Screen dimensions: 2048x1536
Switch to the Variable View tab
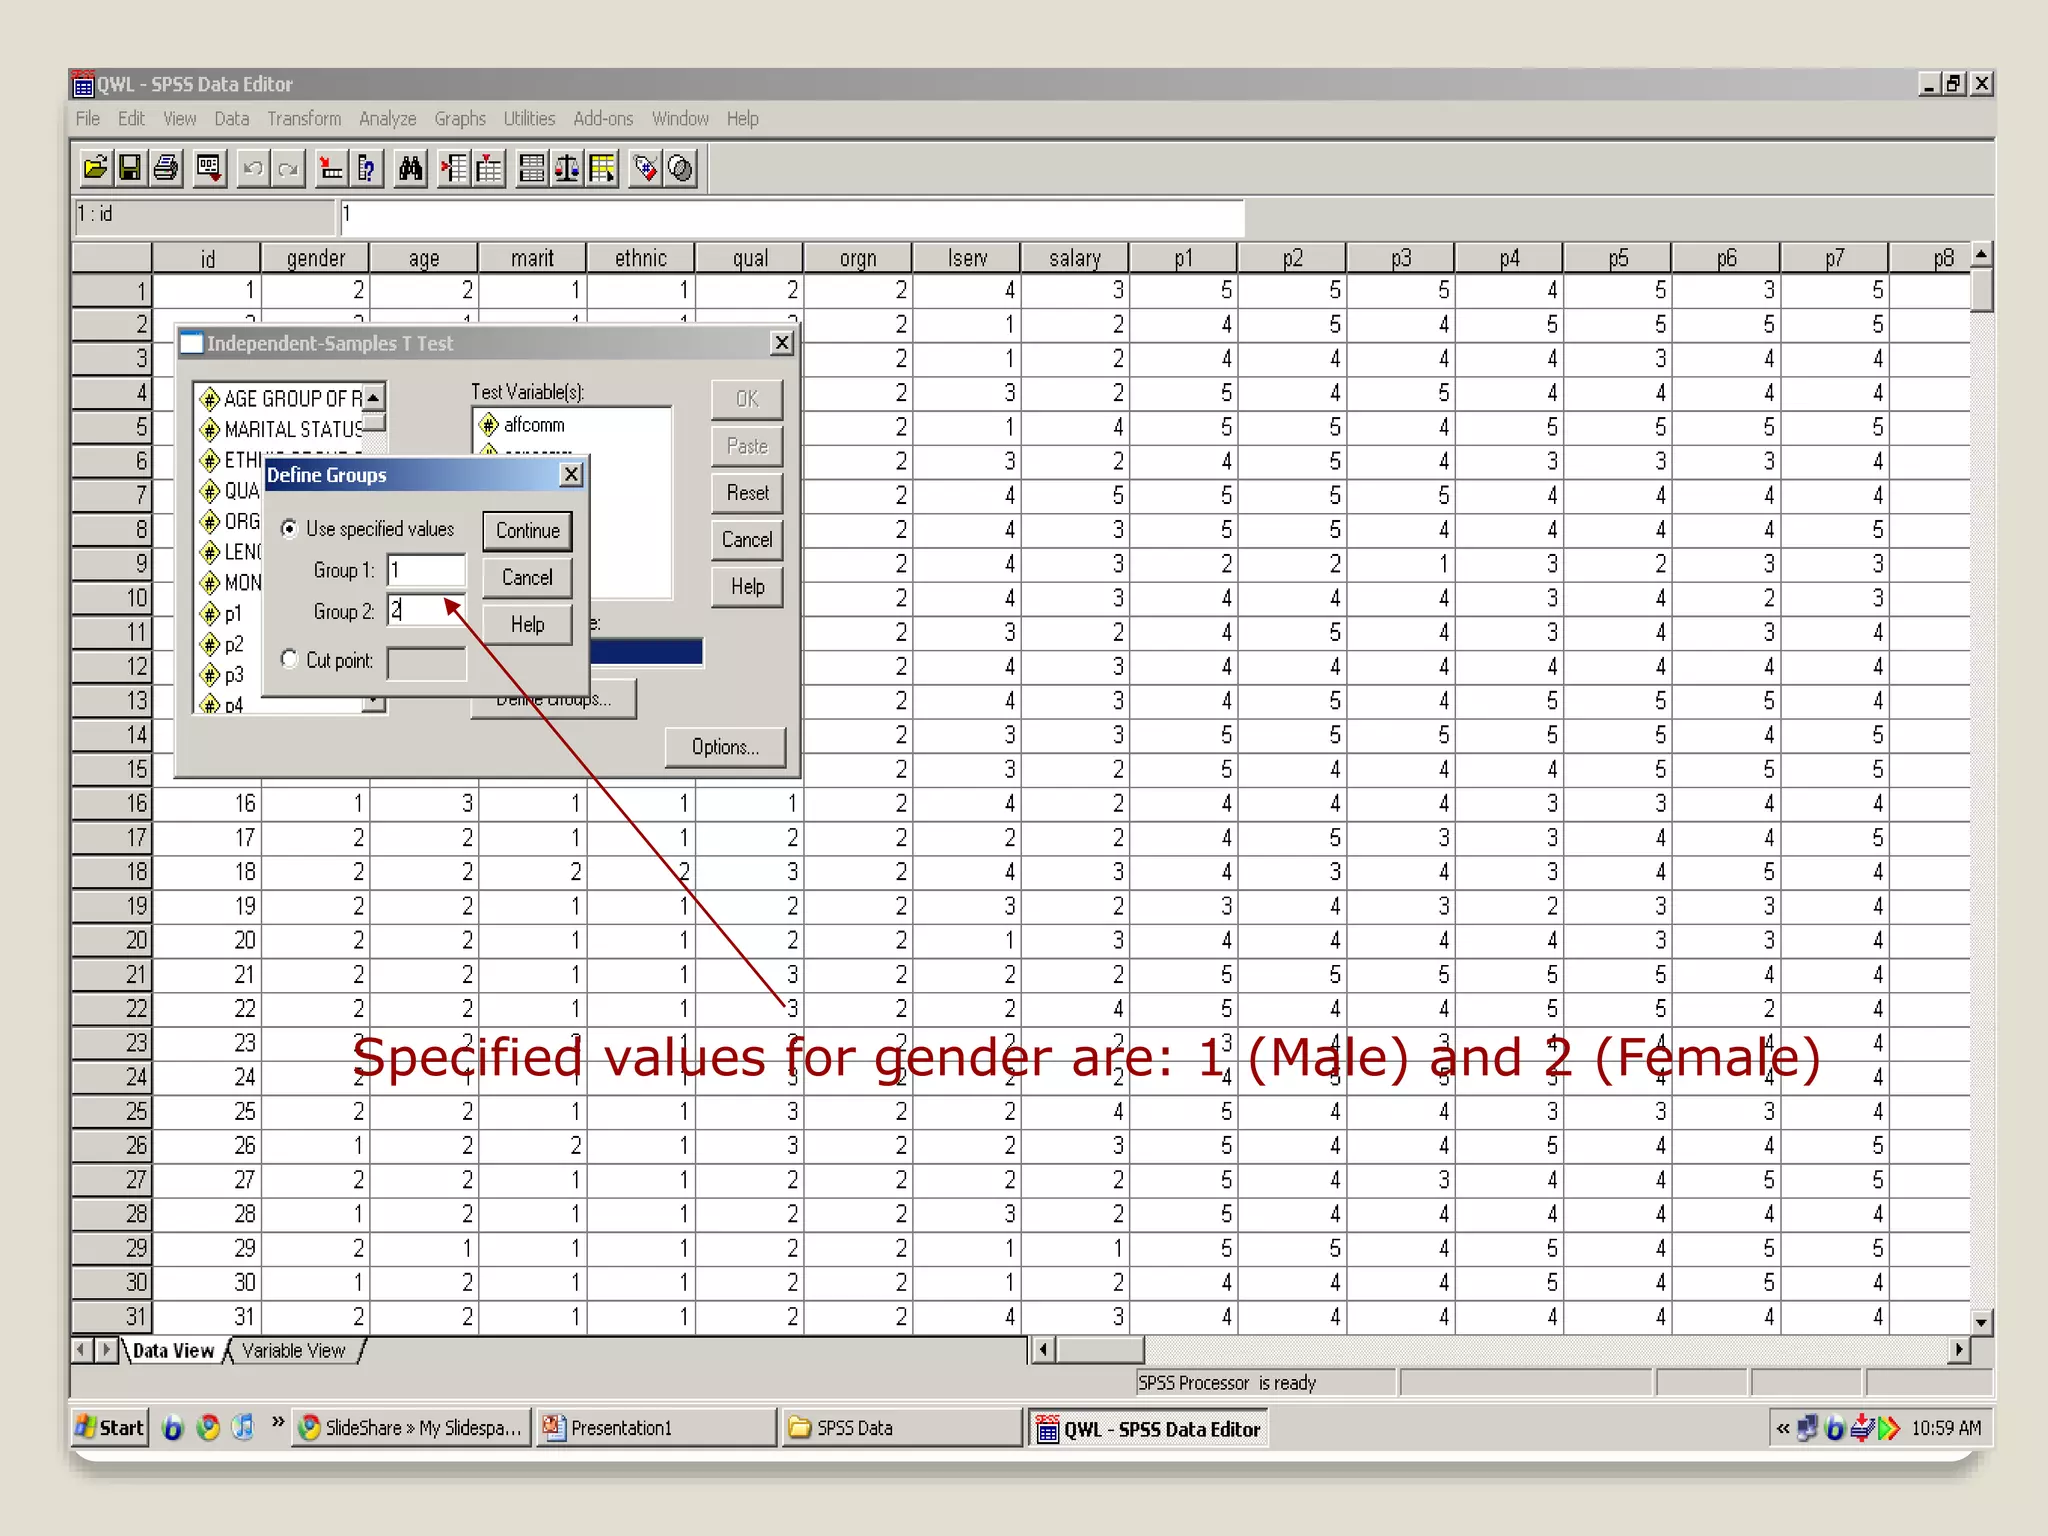pos(293,1351)
